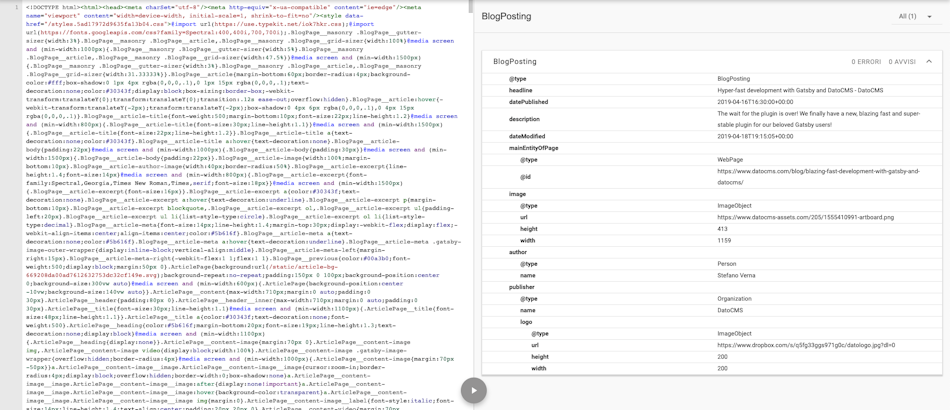Viewport: 950px width, 410px height.
Task: Select headline value Hyper-fast development with Gatsby
Action: tap(800, 90)
